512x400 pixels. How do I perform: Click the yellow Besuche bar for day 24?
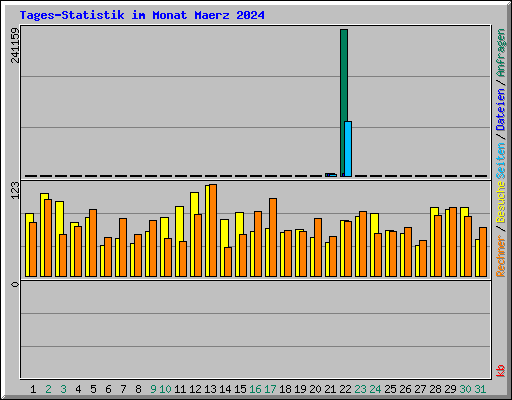pos(373,245)
